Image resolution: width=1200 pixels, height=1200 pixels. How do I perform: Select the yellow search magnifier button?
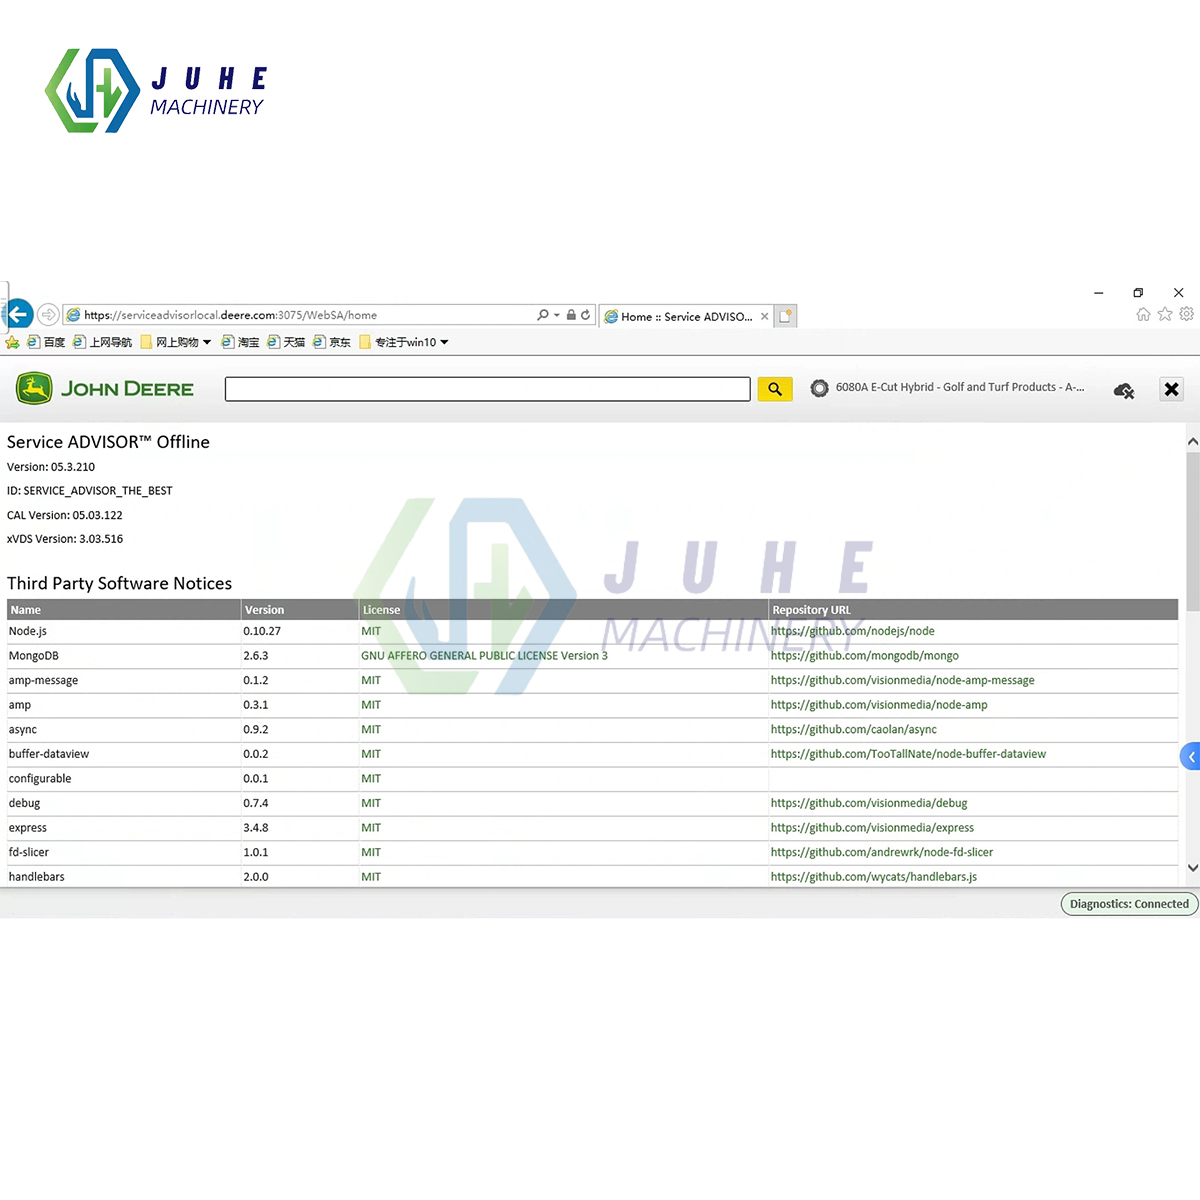click(x=775, y=388)
